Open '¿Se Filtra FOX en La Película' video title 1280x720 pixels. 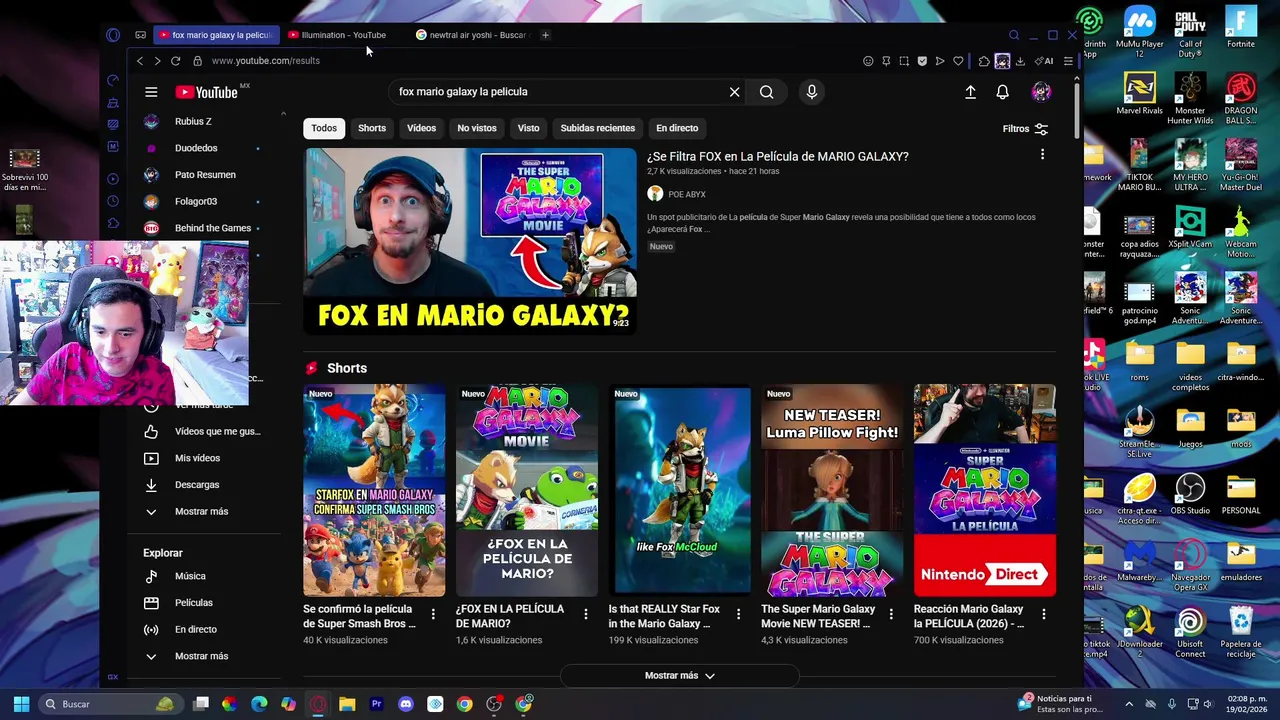(777, 156)
